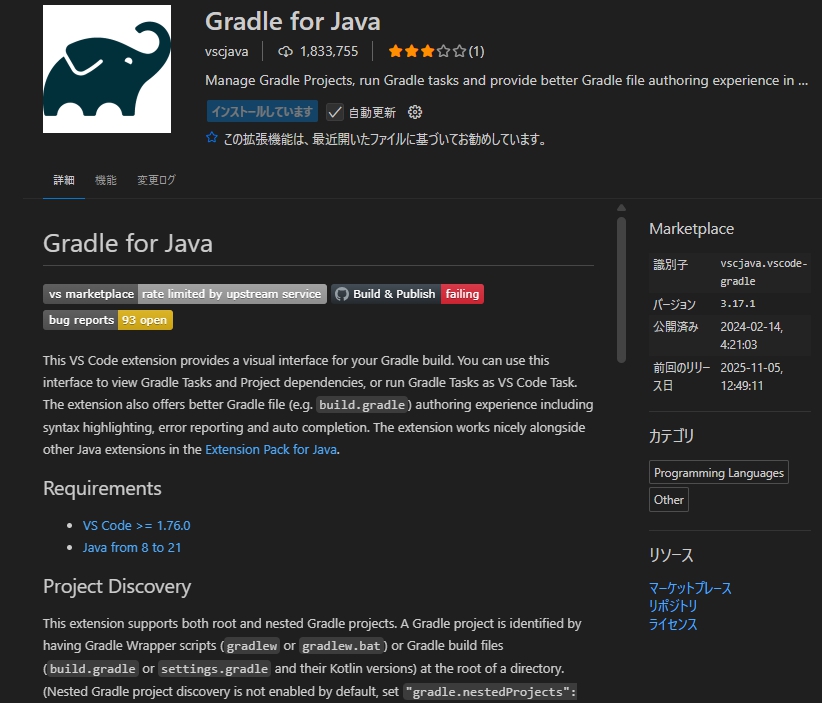822x703 pixels.
Task: Click the Requirements heading
Action: (x=102, y=489)
